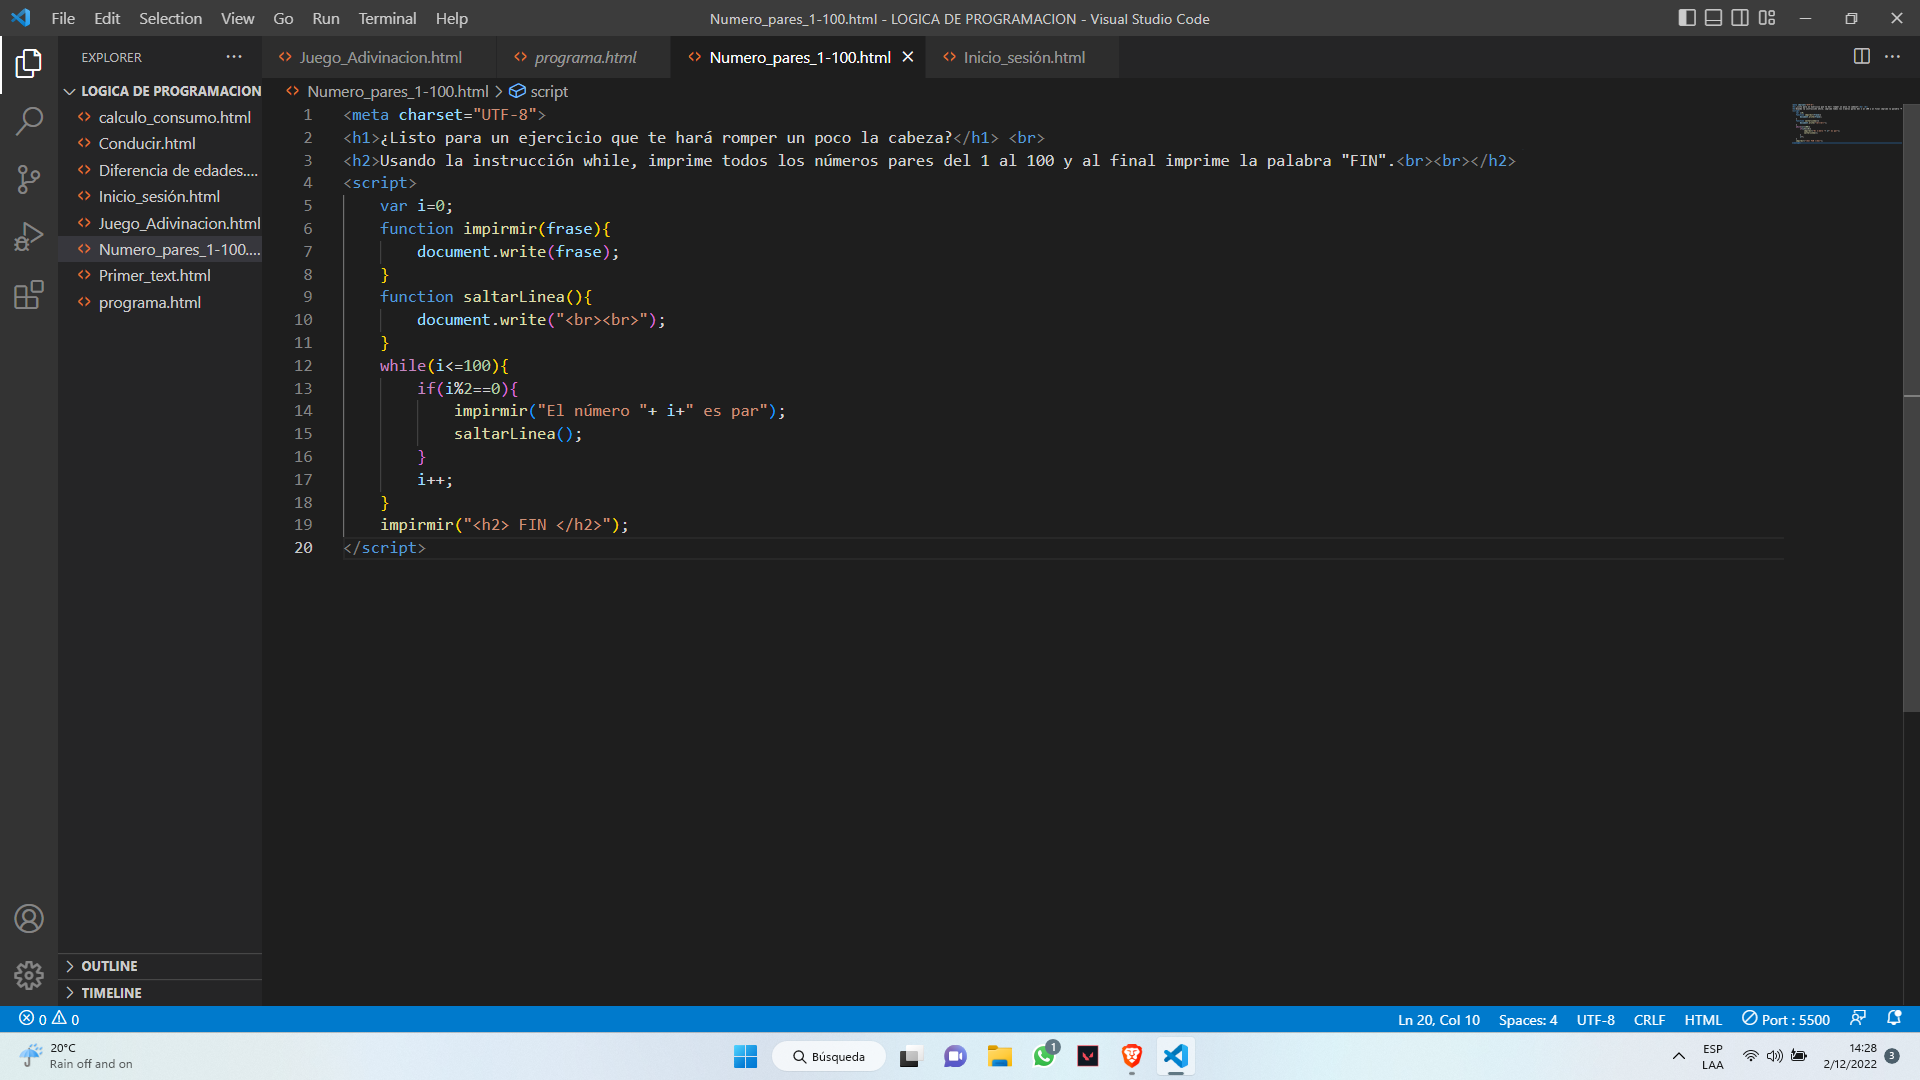Open Brave browser from the taskbar
The width and height of the screenshot is (1920, 1080).
point(1132,1056)
